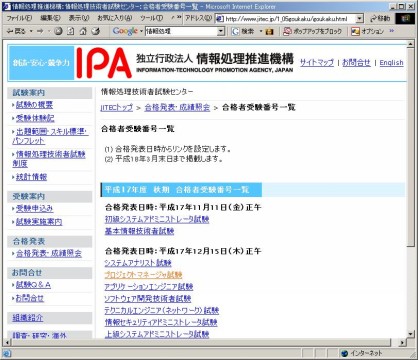Viewport: 418px width, 360px height.
Task: Open Google toolbar オプション options
Action: point(368,31)
